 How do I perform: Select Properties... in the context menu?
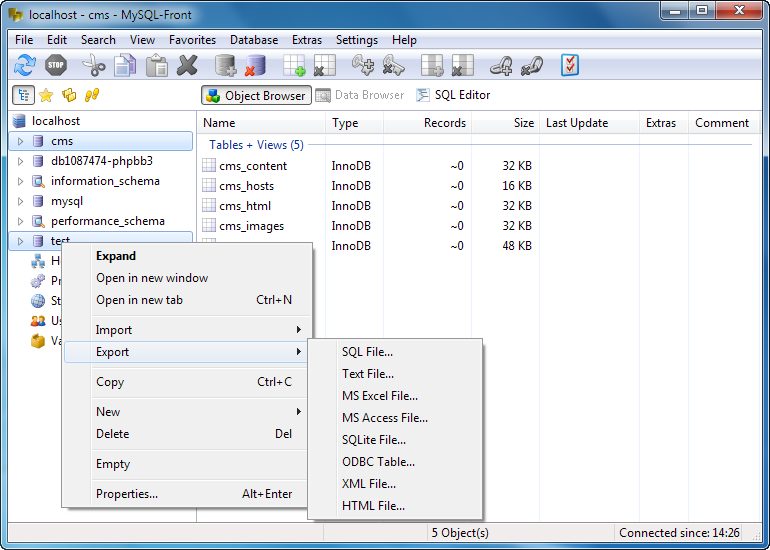[x=127, y=494]
